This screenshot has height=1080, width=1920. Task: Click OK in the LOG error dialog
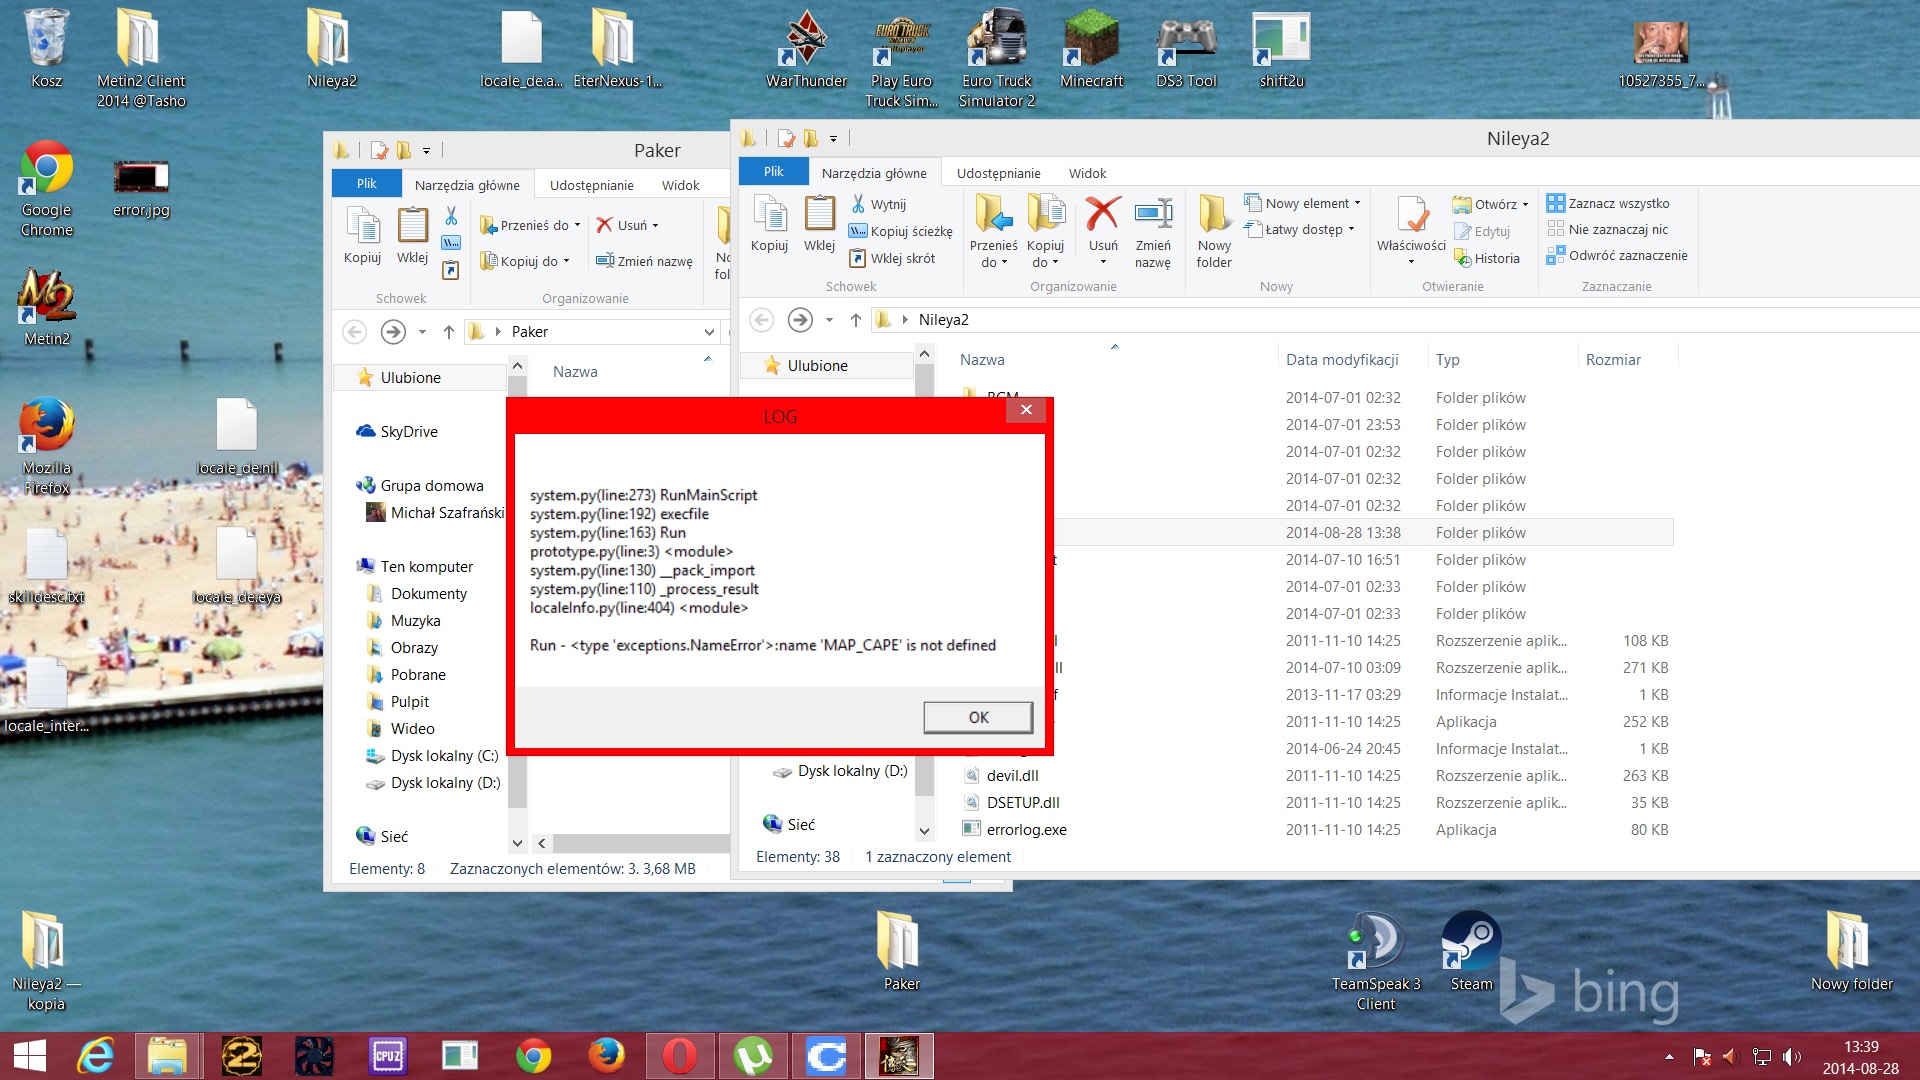(x=978, y=717)
